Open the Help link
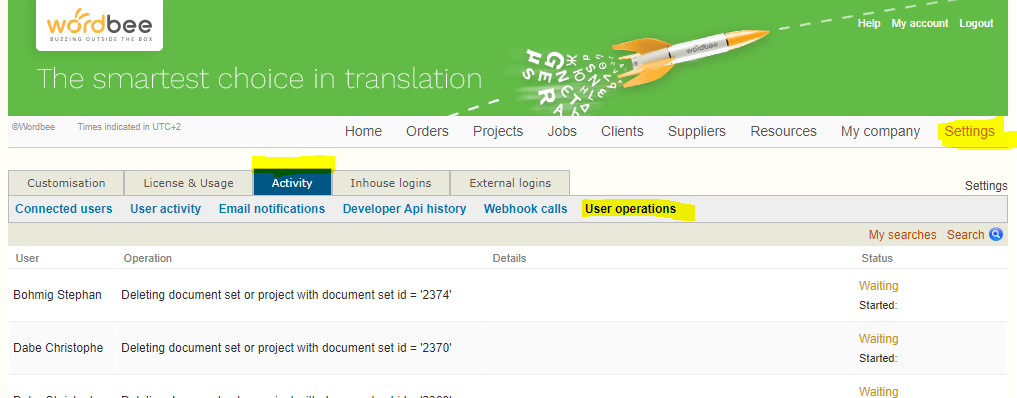1017x398 pixels. coord(868,23)
